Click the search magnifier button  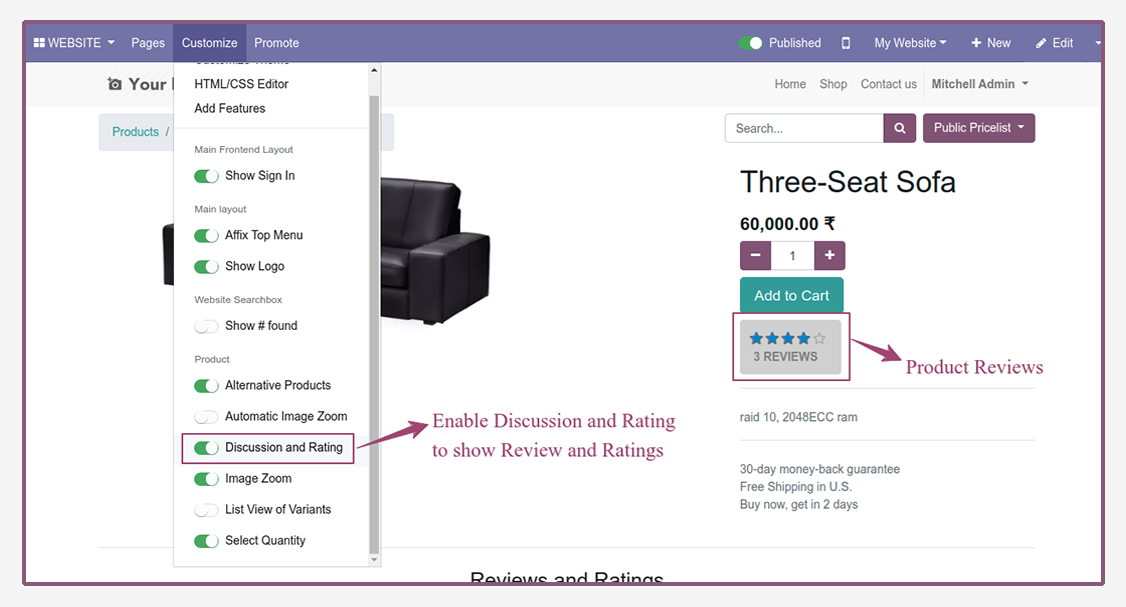(900, 128)
